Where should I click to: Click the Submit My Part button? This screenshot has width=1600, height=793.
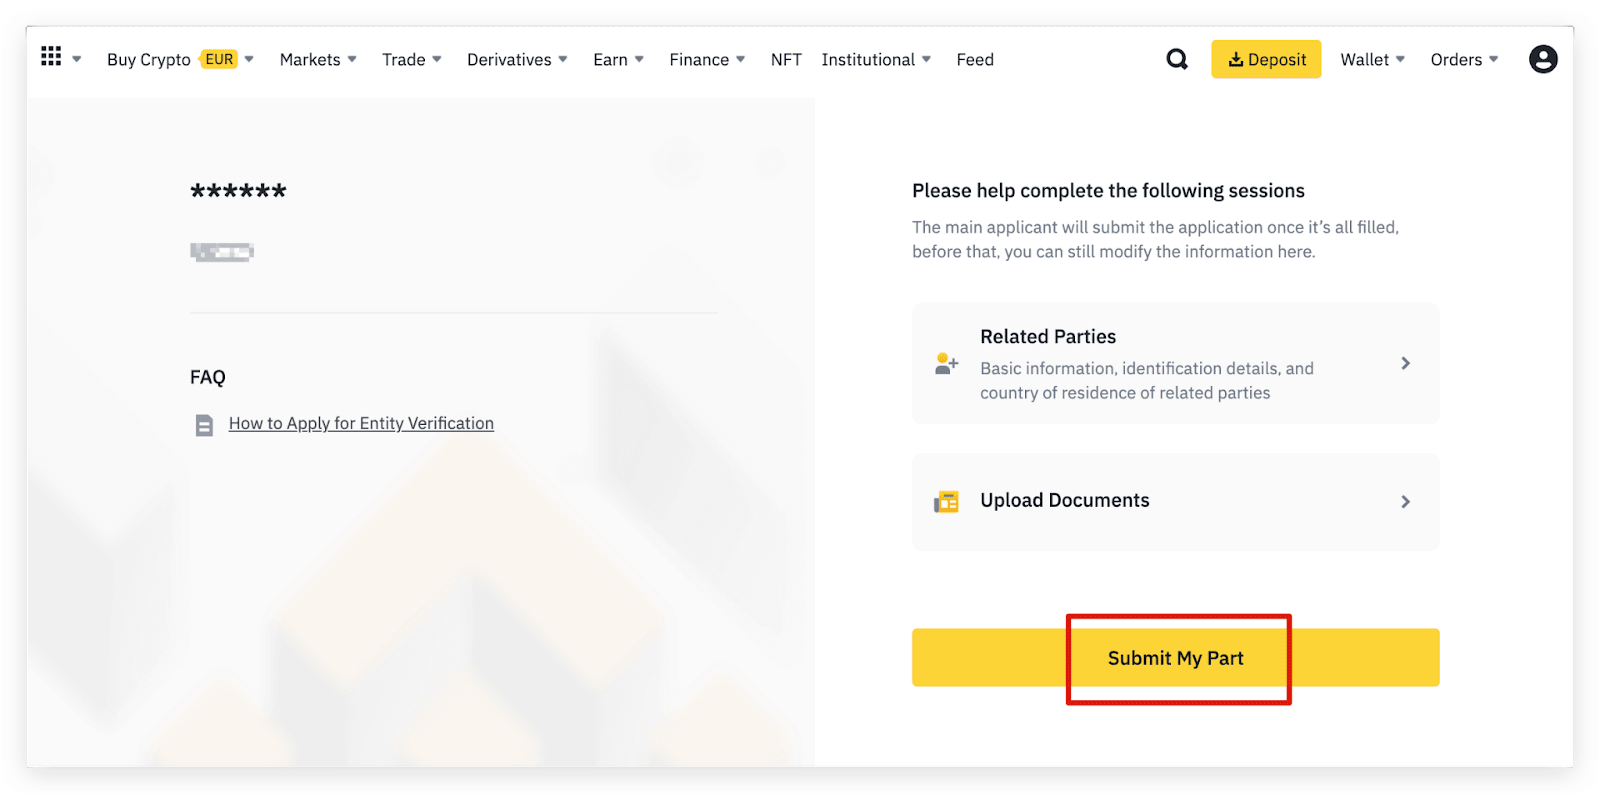pos(1175,658)
